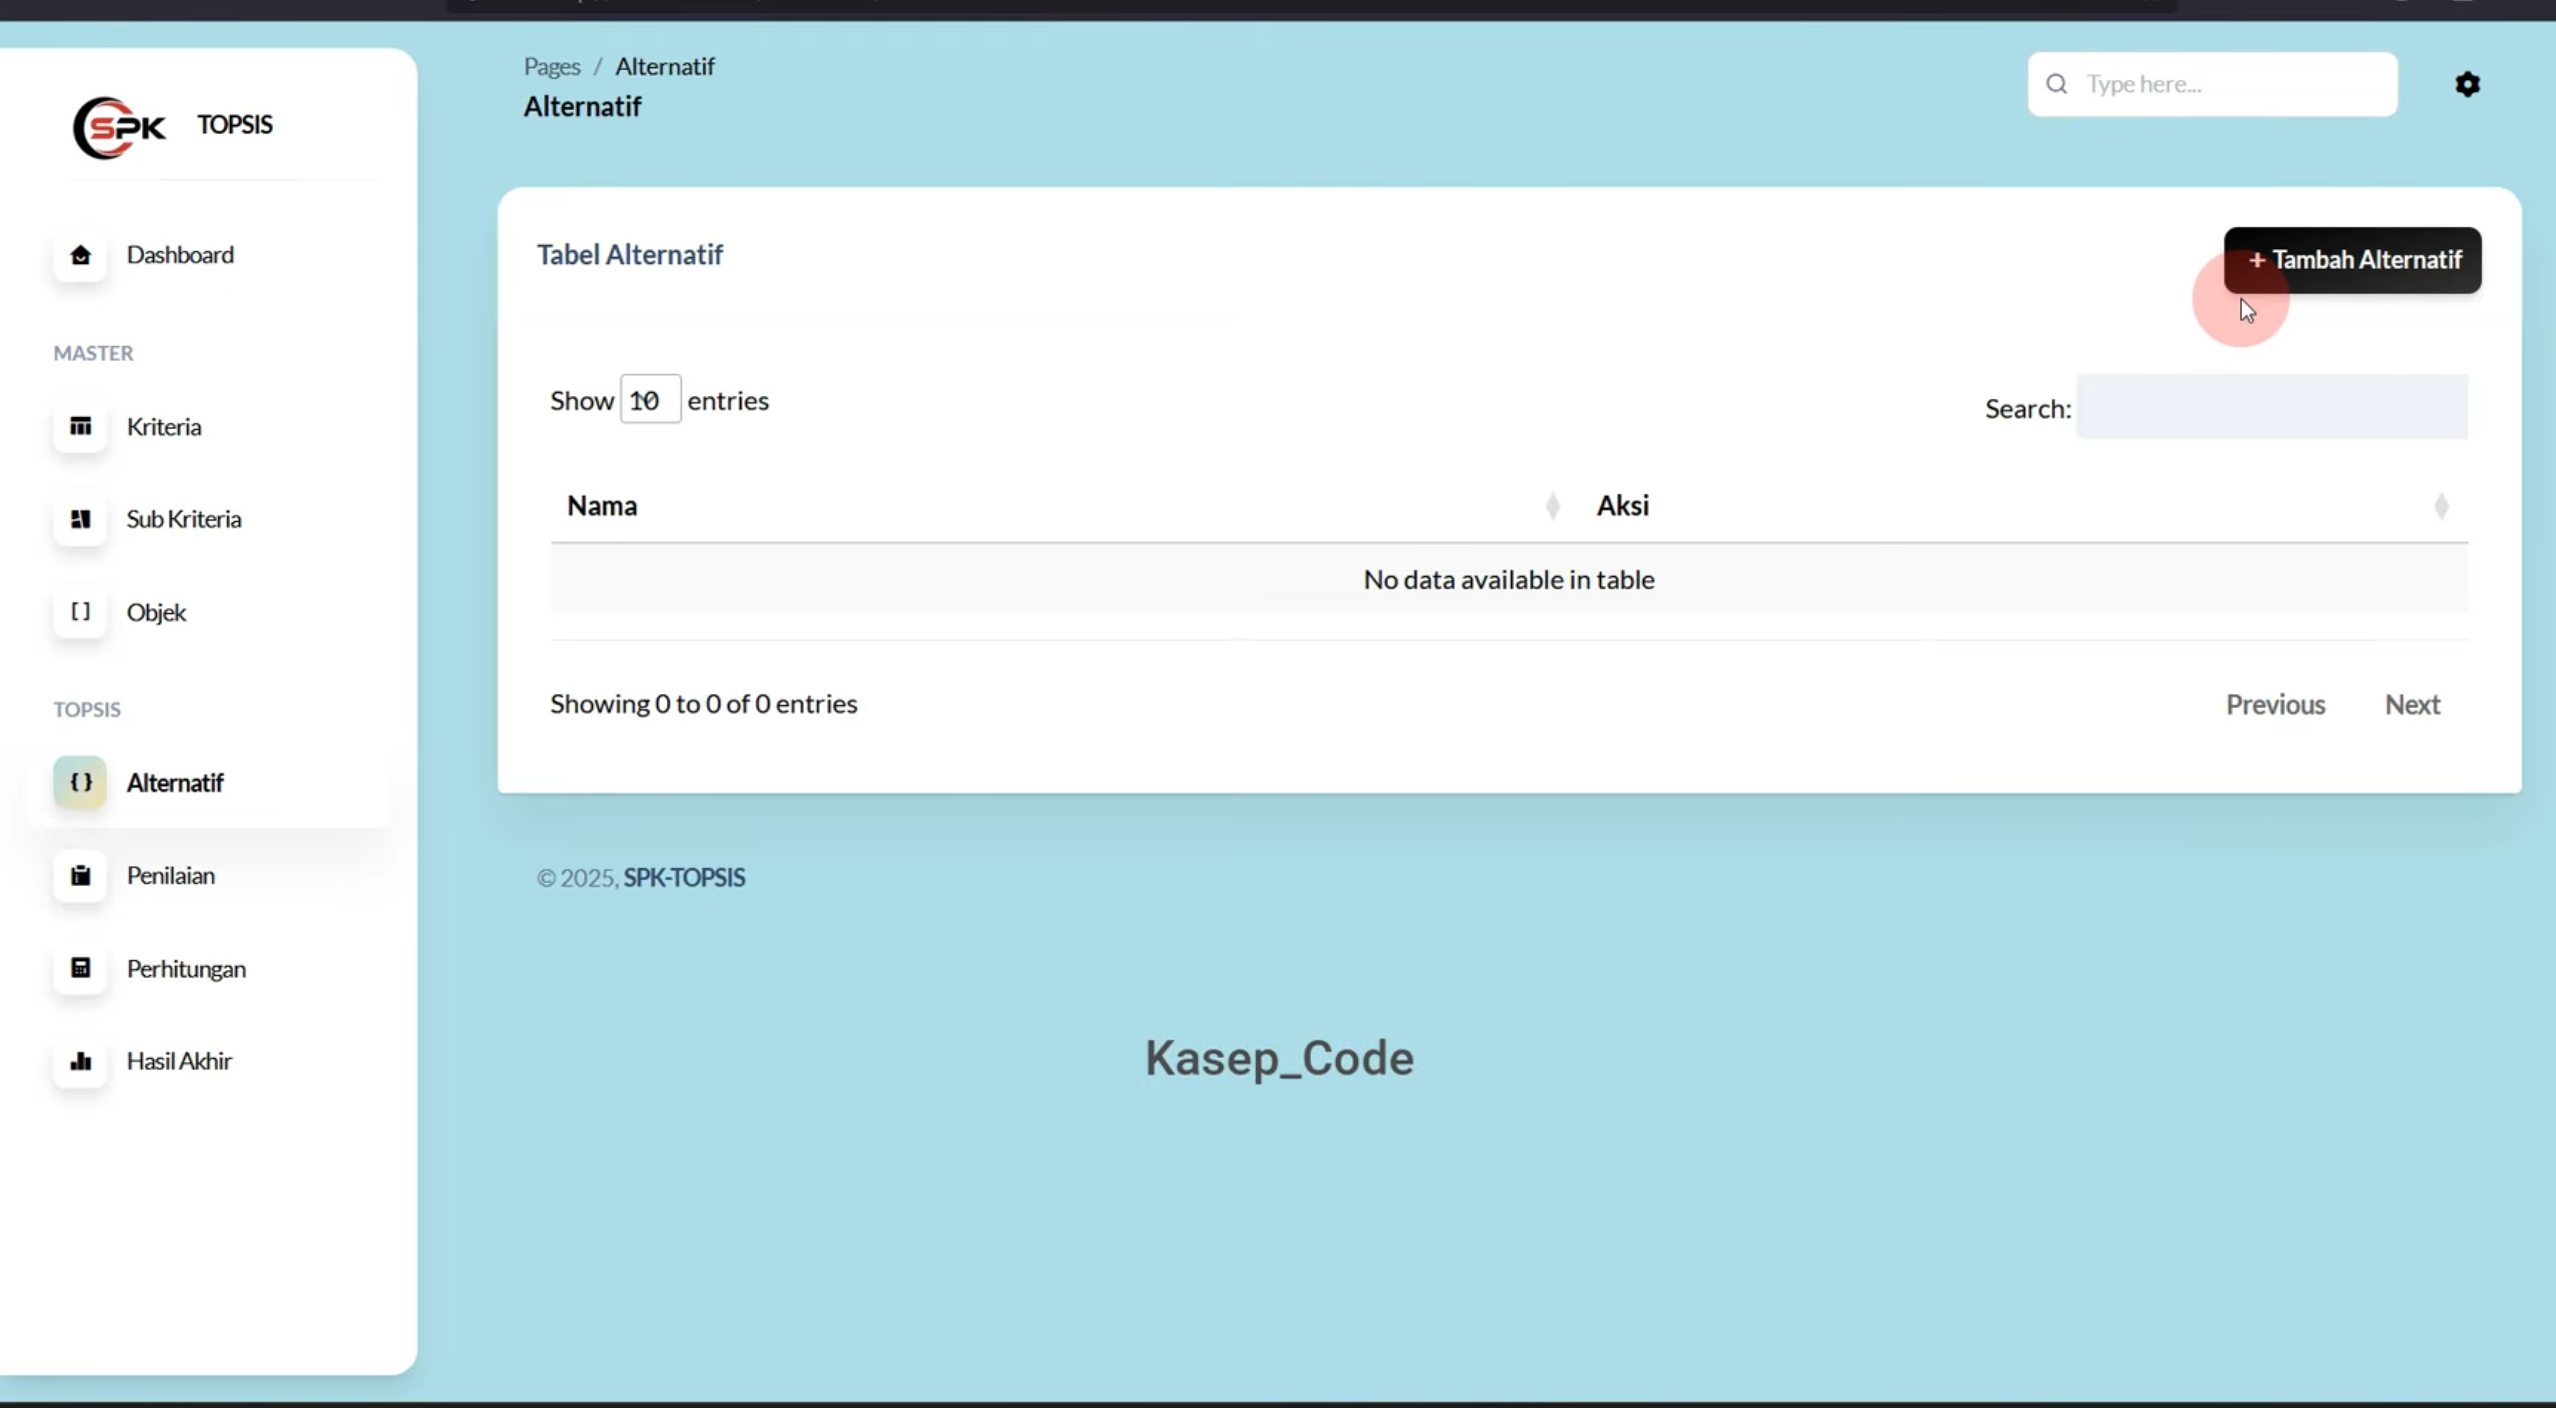Open the Sub Kriteria menu label
Screen dimensions: 2556x1408
184,519
